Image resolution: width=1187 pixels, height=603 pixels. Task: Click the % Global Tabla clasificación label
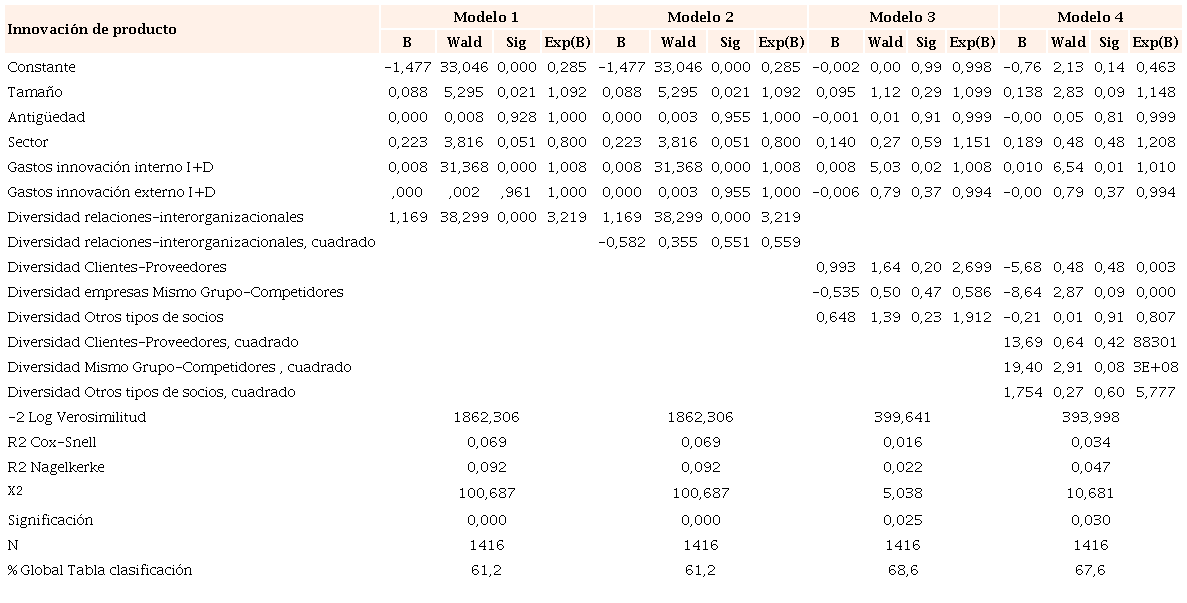100,570
